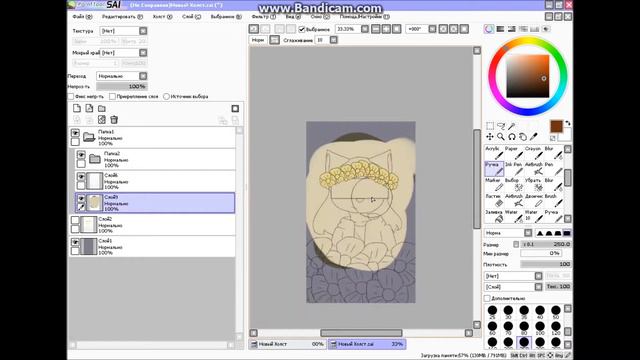
Task: Swap foreground and background colors
Action: [x=568, y=123]
